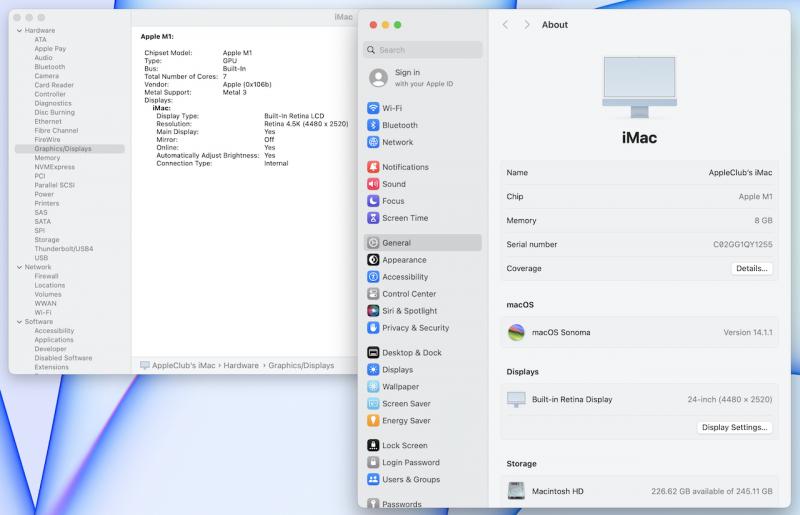Go back with the left chevron
The height and width of the screenshot is (515, 800).
click(505, 24)
